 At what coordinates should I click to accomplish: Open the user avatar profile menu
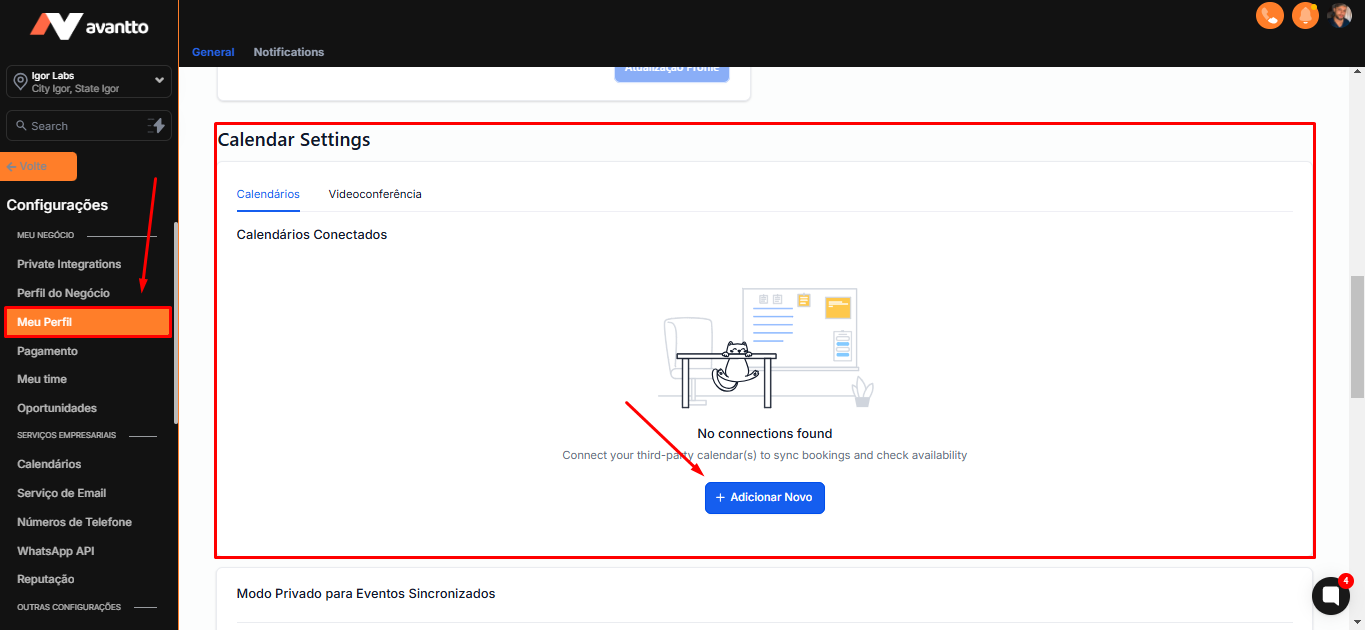(x=1340, y=15)
